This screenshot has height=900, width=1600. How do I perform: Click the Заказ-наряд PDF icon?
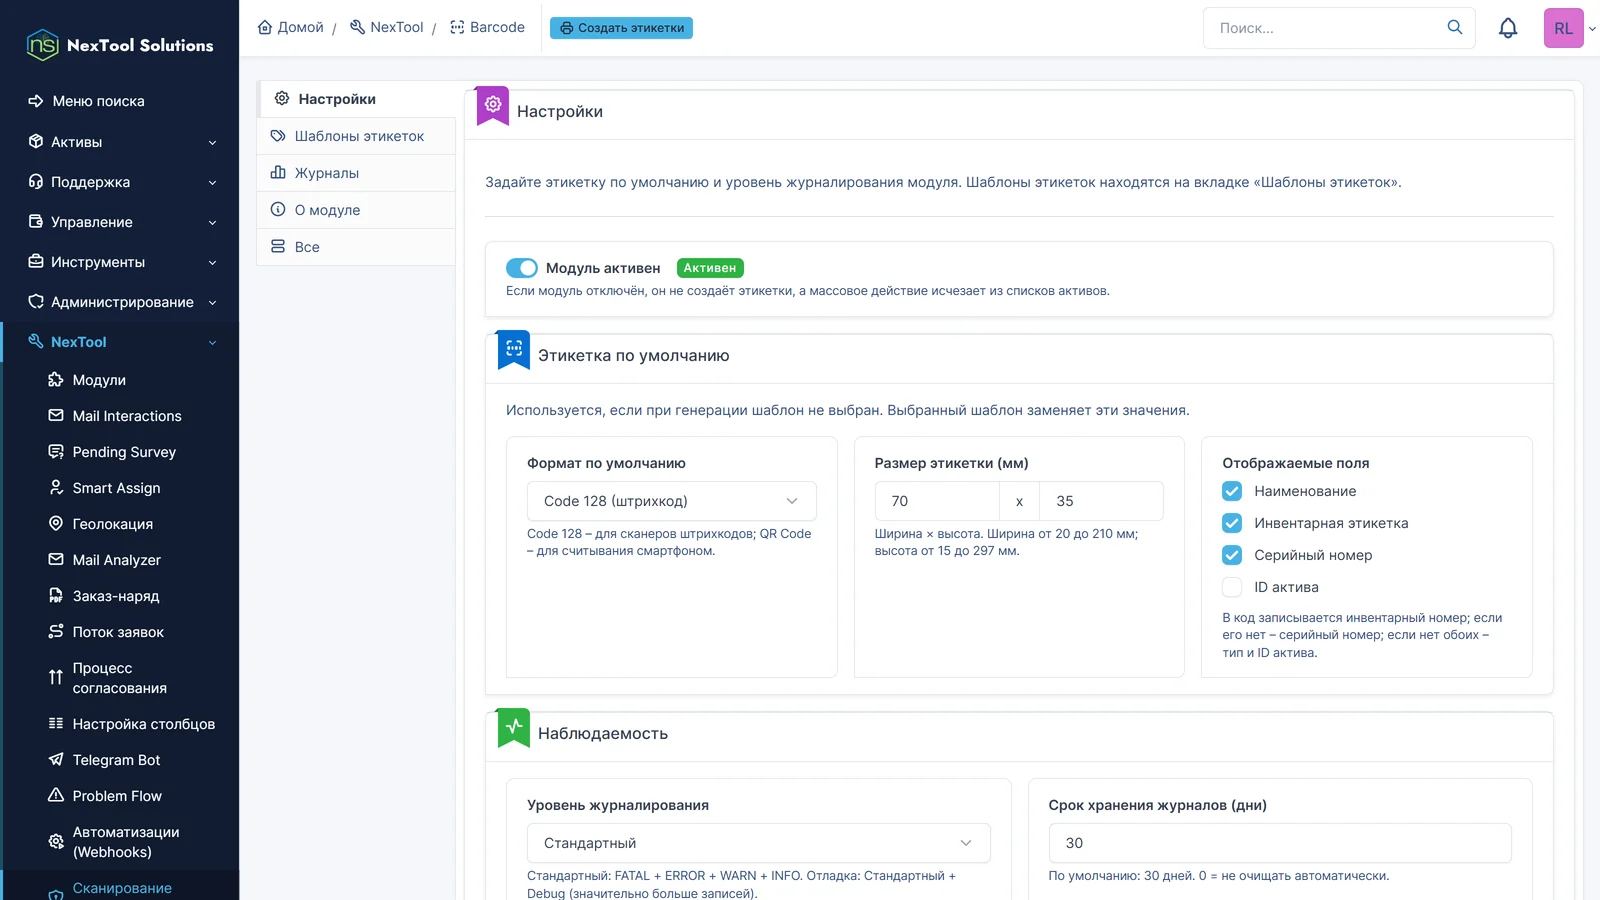[56, 596]
